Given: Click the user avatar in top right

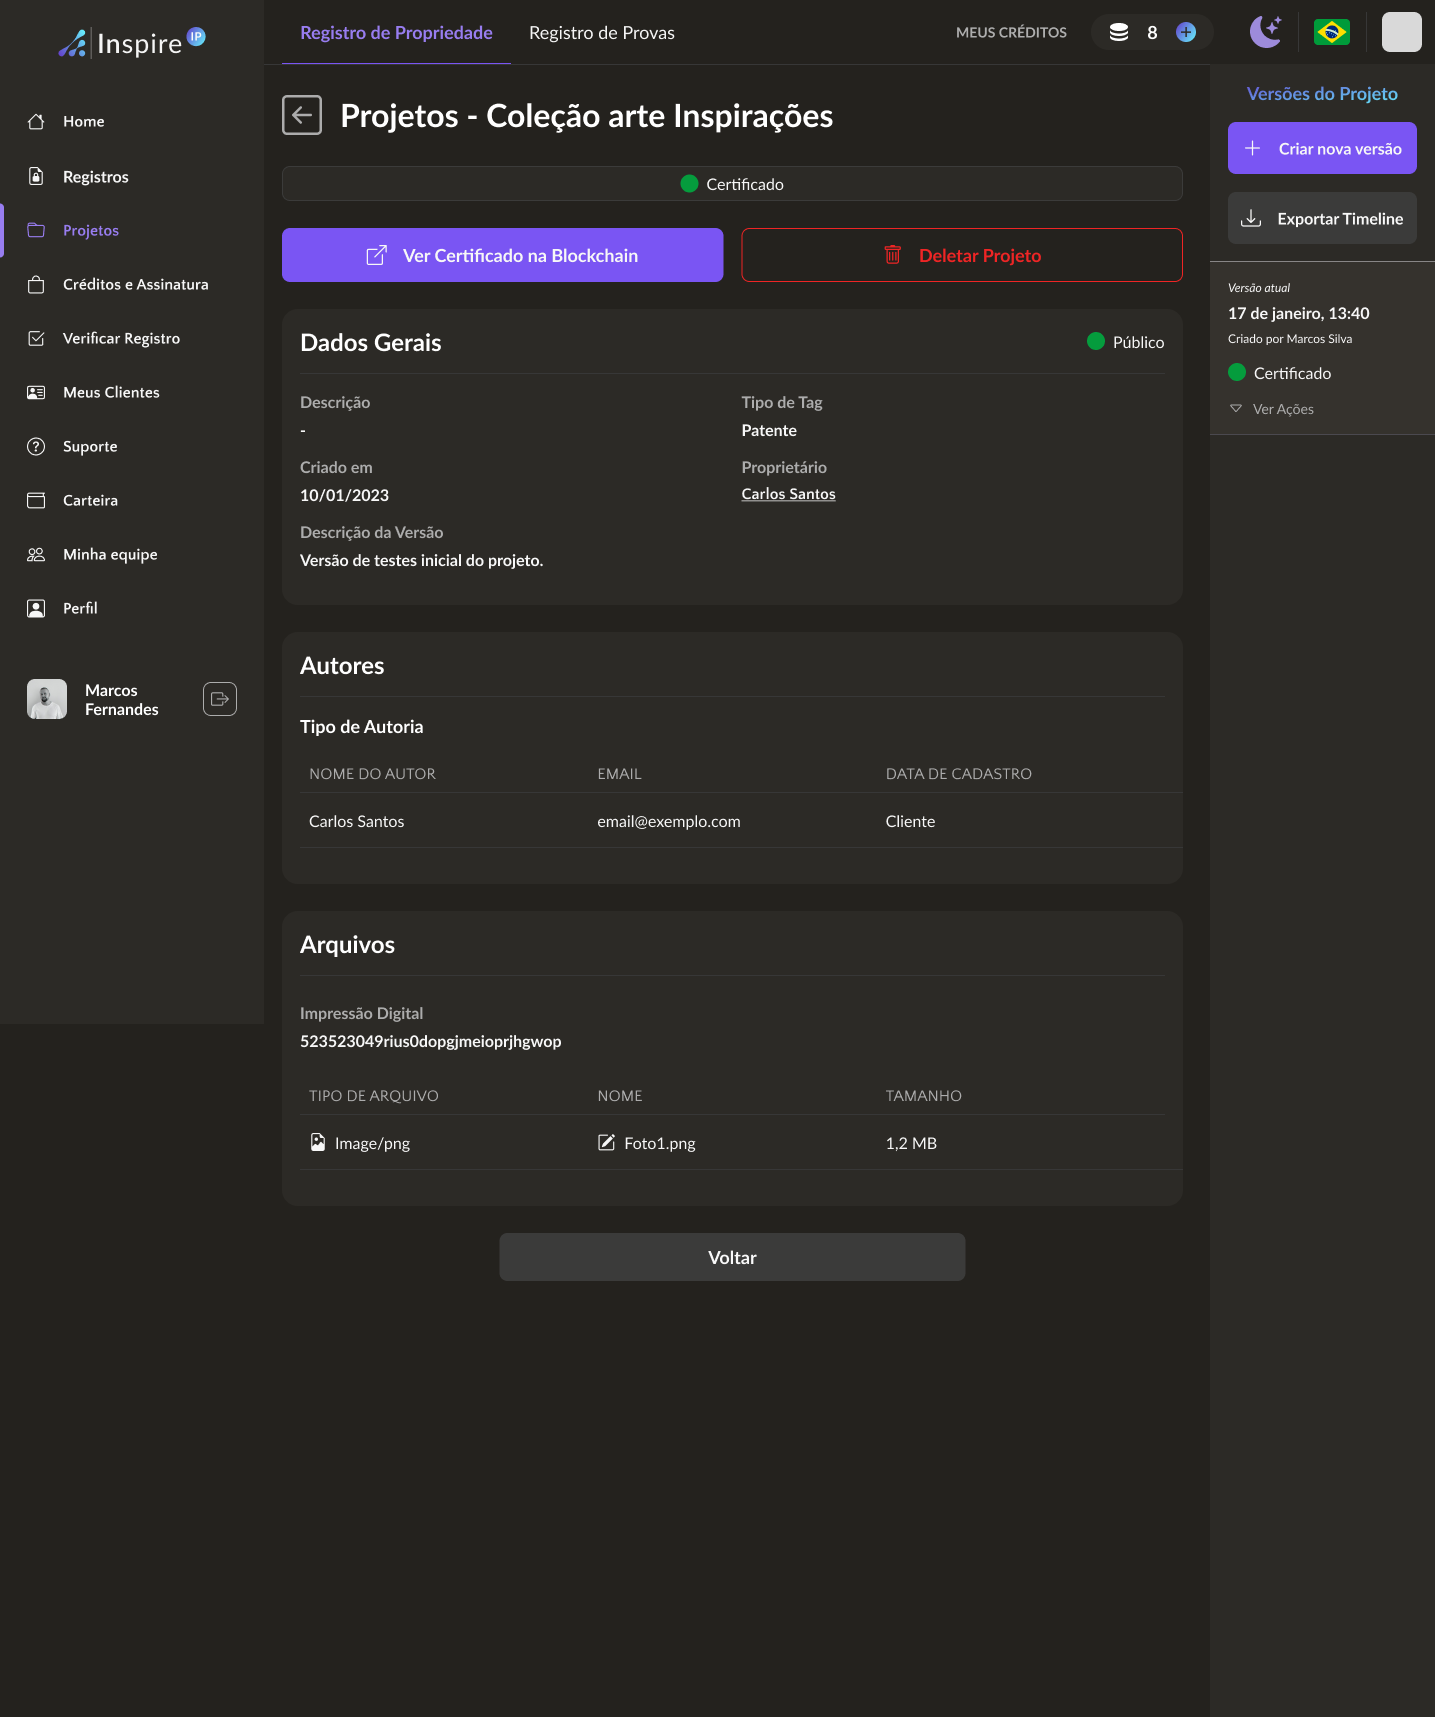Looking at the screenshot, I should click(x=1401, y=32).
